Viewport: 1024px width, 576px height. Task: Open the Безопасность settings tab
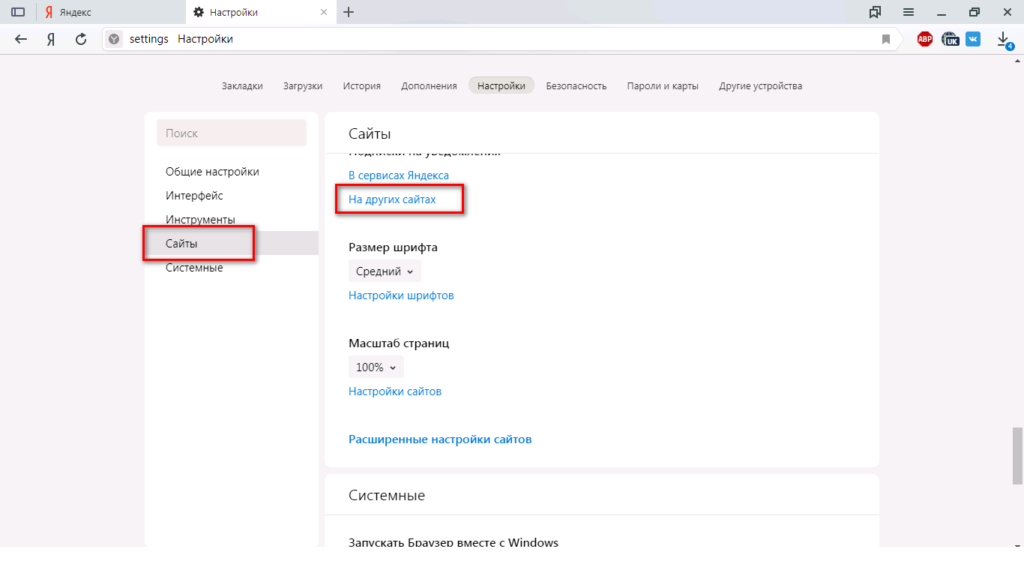click(576, 86)
